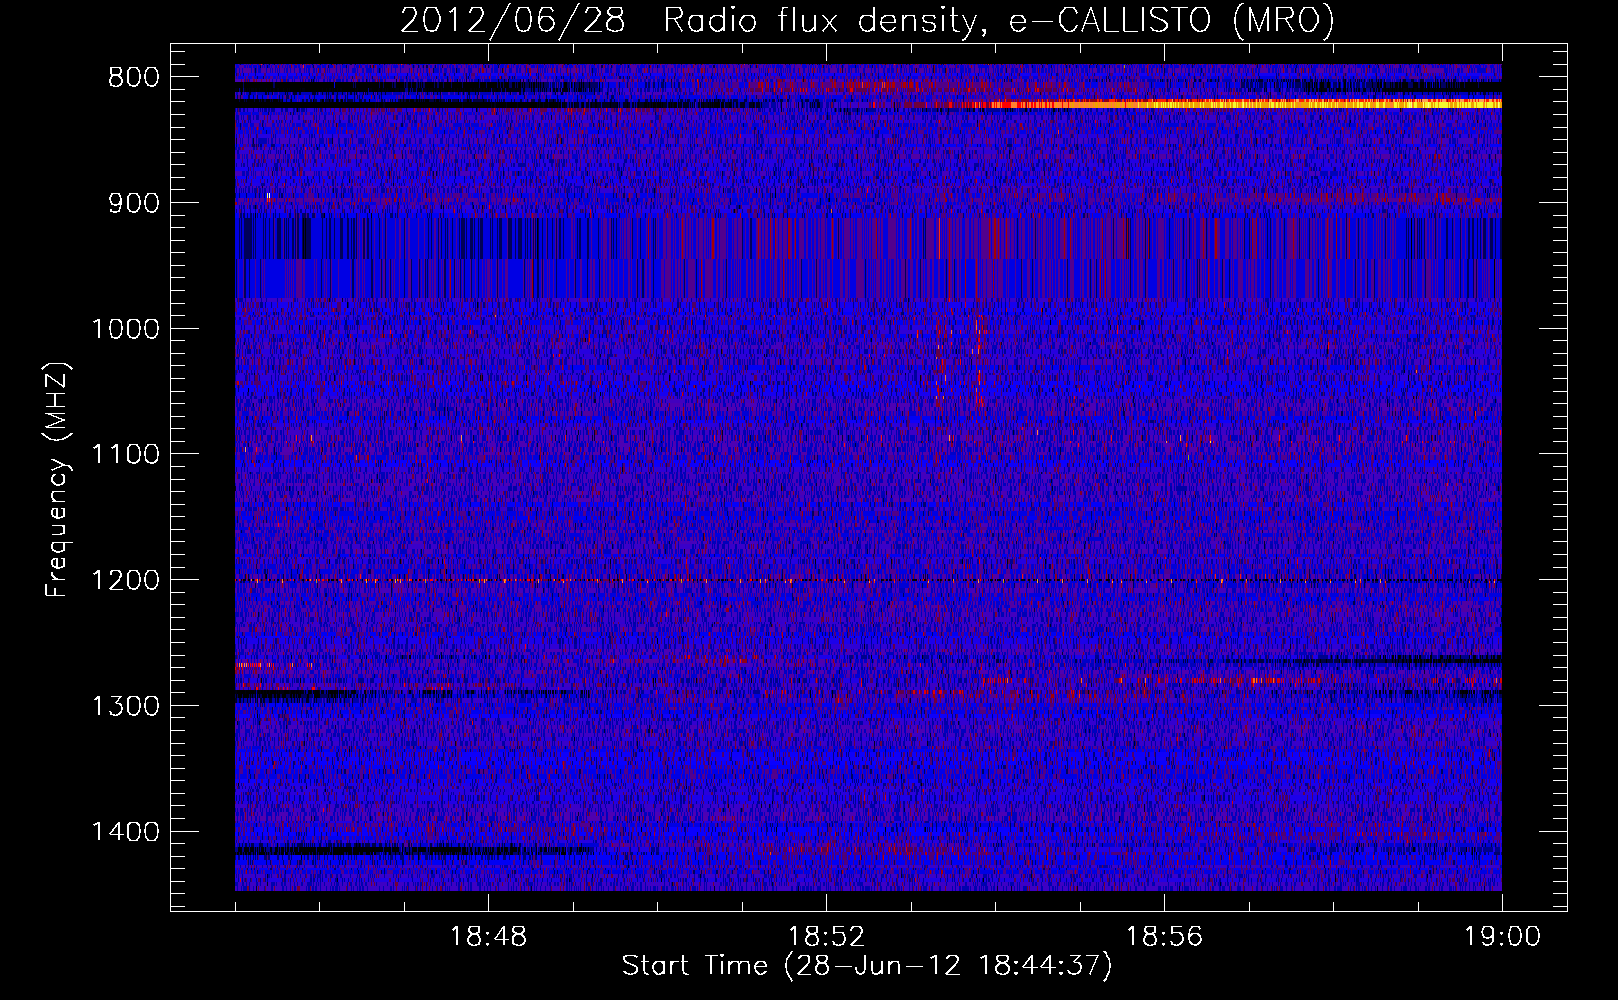Click the 18:52 time axis label
The height and width of the screenshot is (1000, 1618).
[826, 937]
